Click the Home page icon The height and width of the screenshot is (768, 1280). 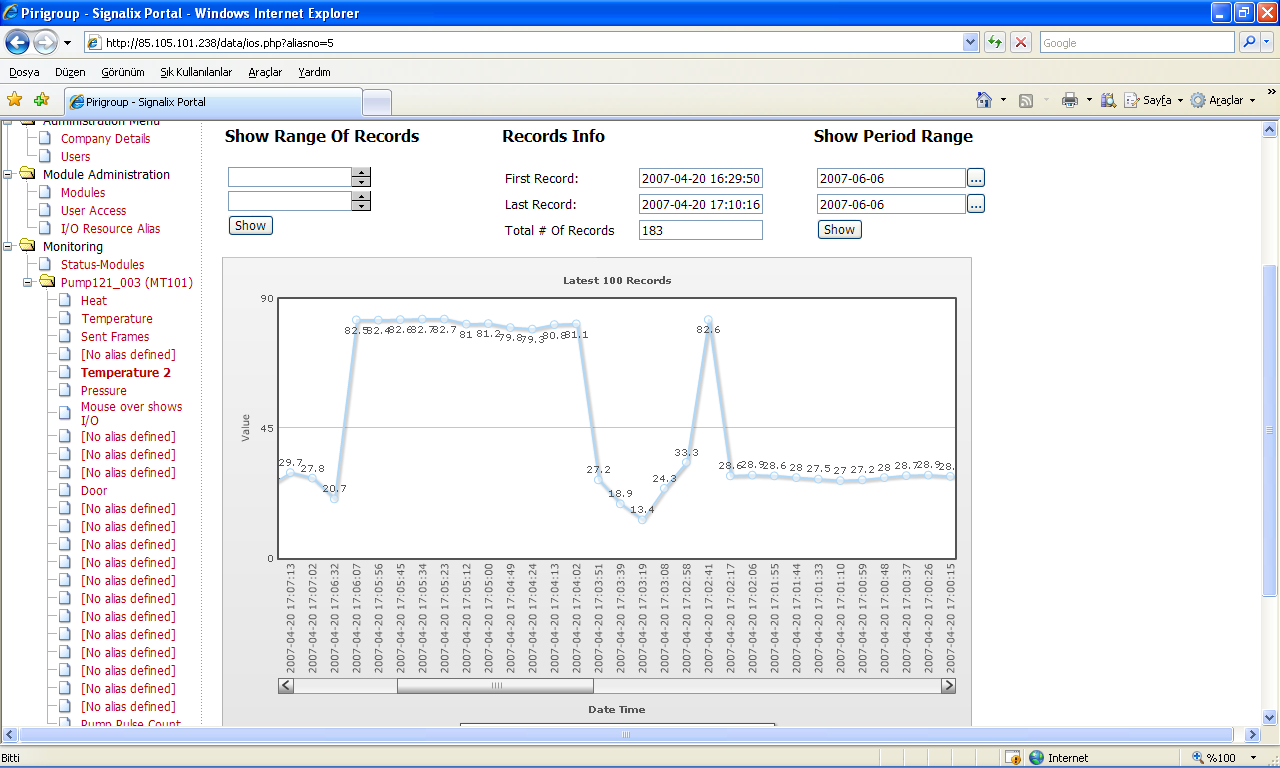tap(984, 100)
